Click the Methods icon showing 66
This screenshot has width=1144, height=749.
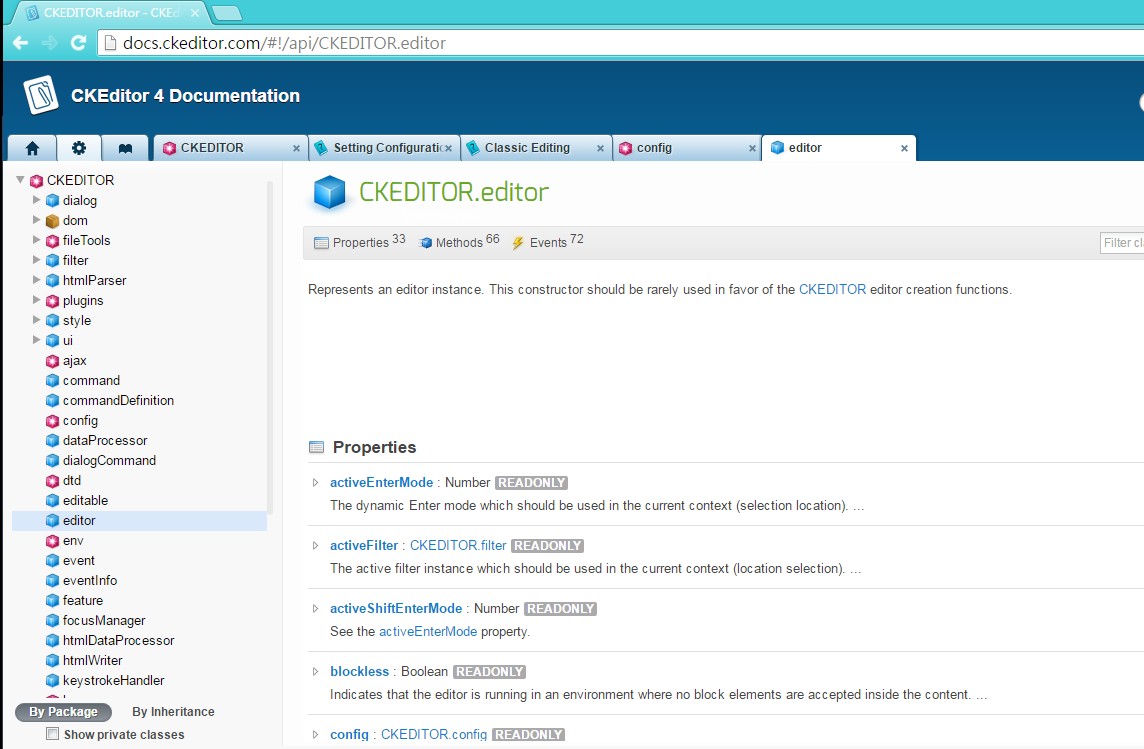[426, 242]
